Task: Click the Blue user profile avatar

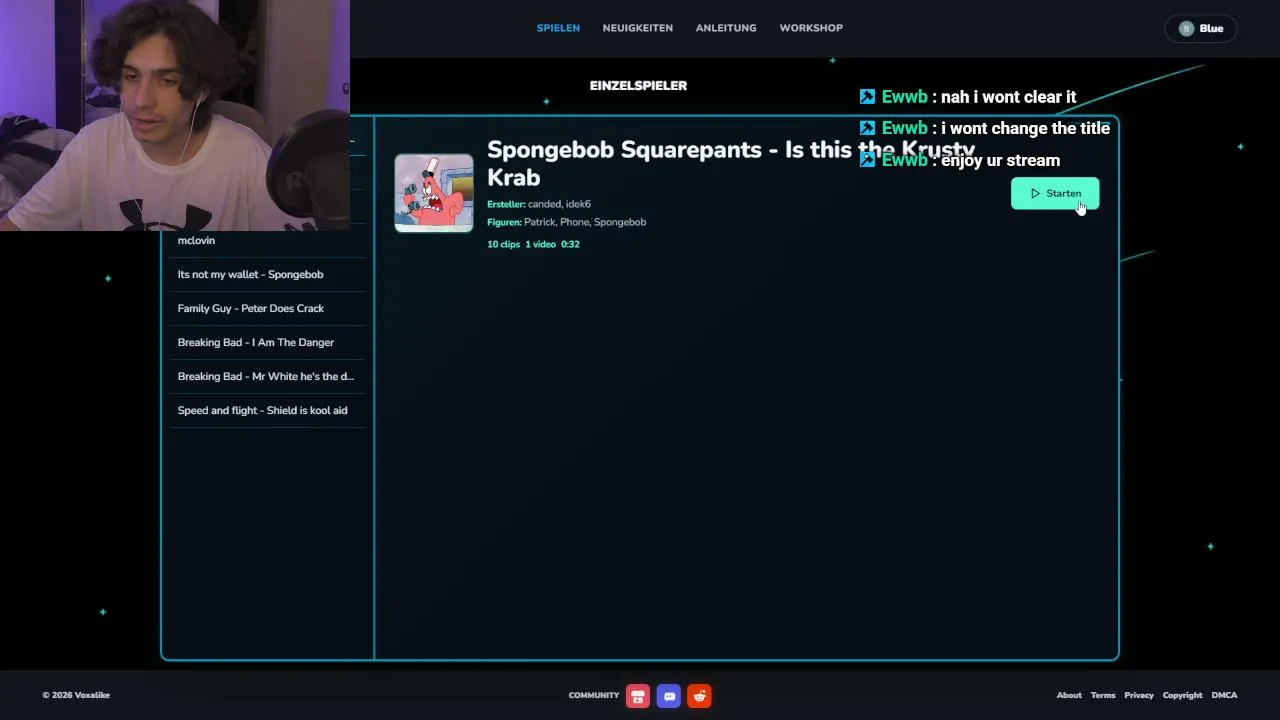Action: [x=1186, y=28]
